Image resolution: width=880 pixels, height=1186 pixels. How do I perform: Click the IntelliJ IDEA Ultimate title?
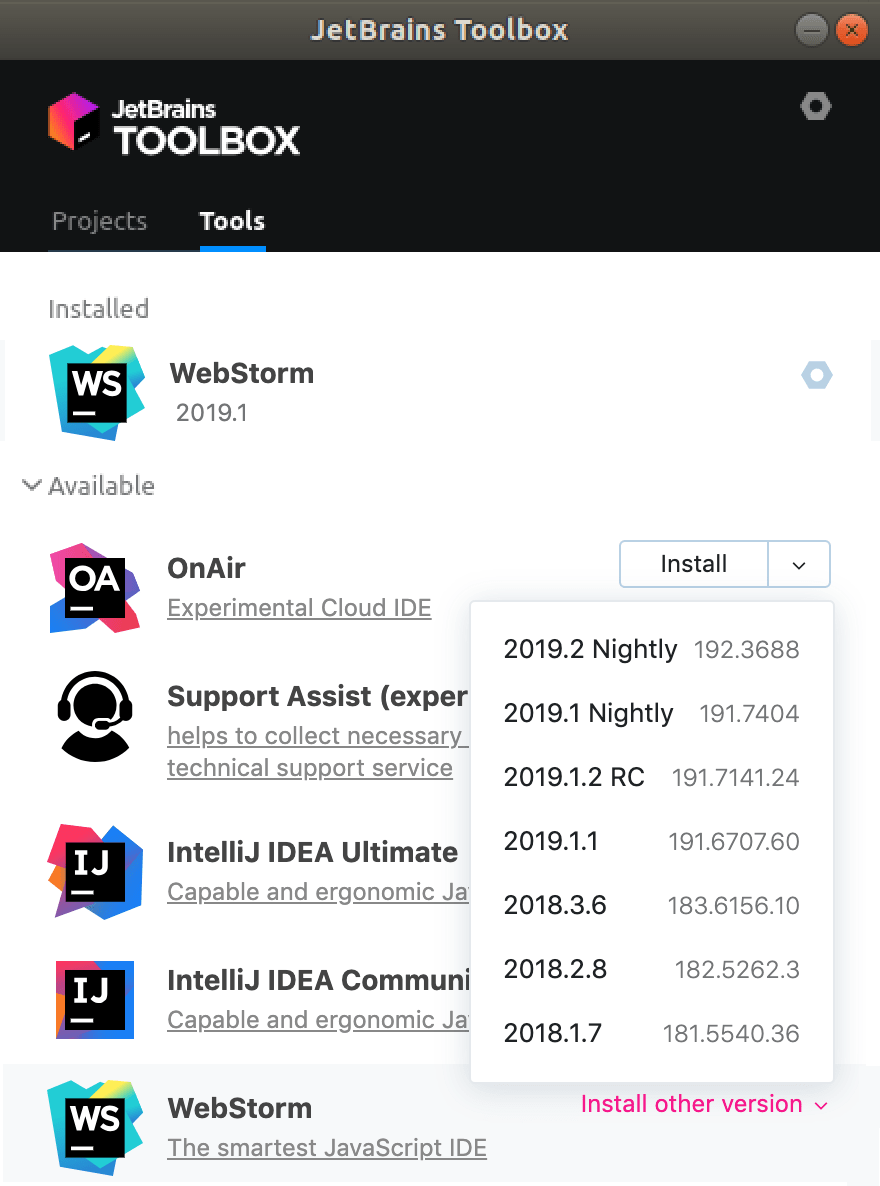[313, 852]
